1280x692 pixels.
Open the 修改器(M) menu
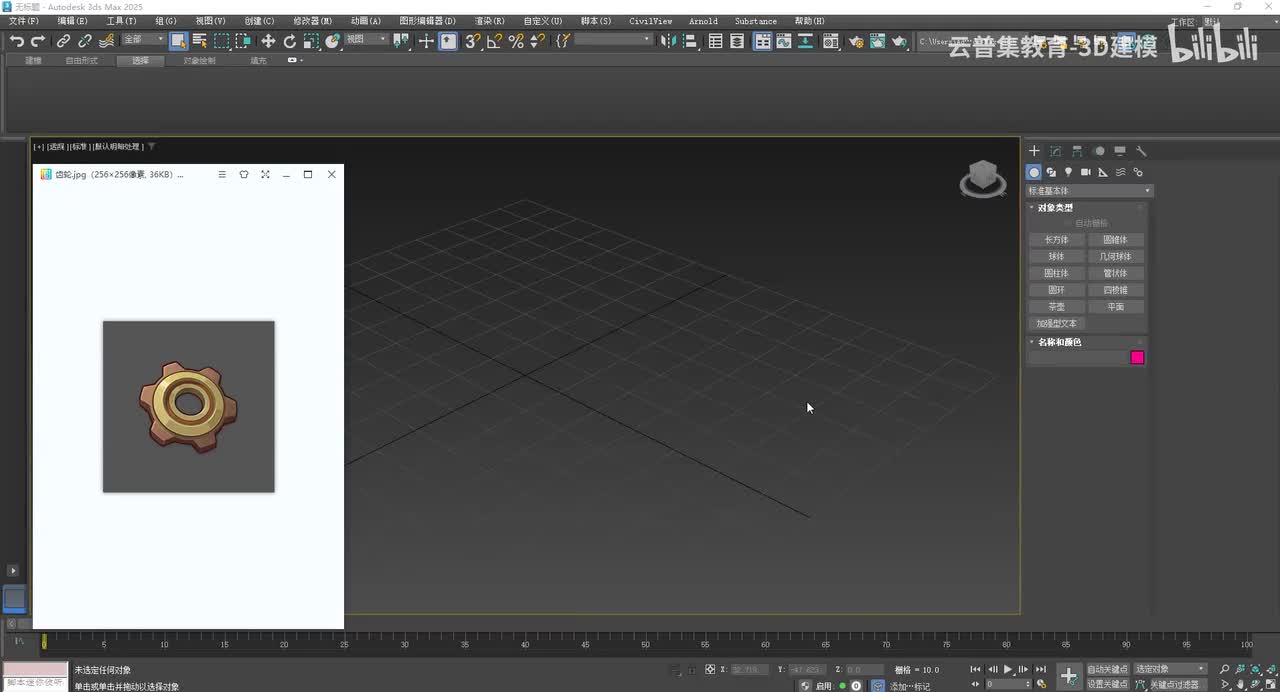click(312, 21)
